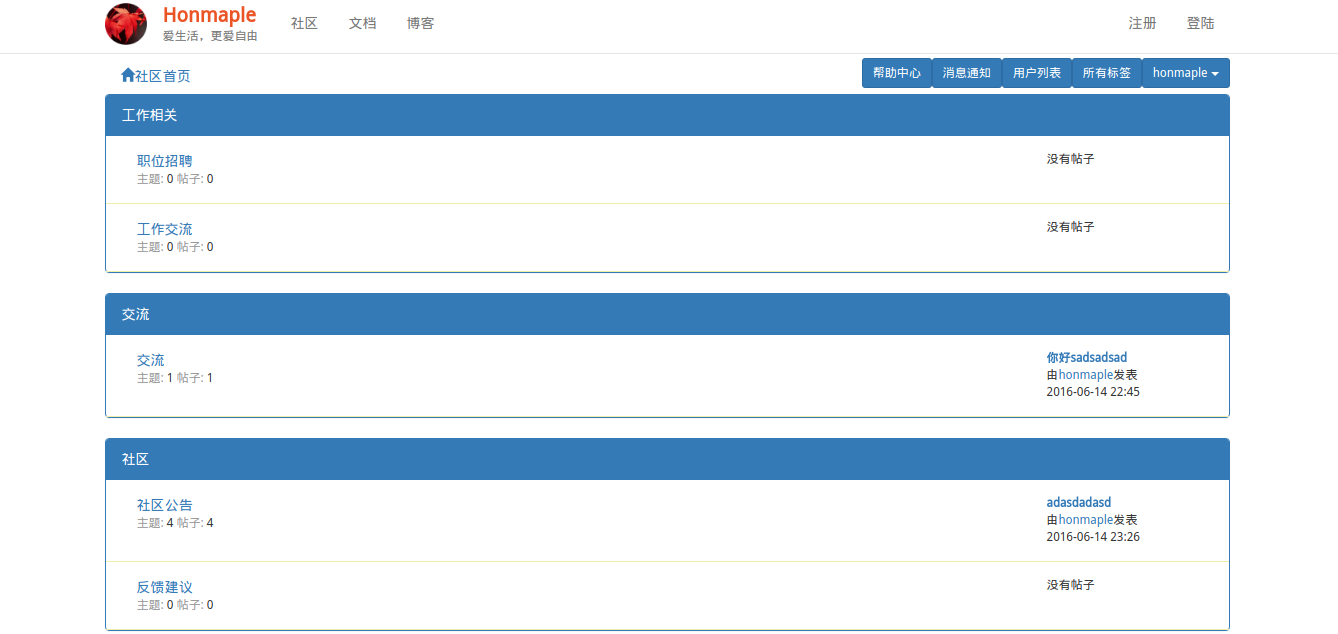
Task: Click honmaple author of 你好sadsadsad
Action: [1086, 374]
